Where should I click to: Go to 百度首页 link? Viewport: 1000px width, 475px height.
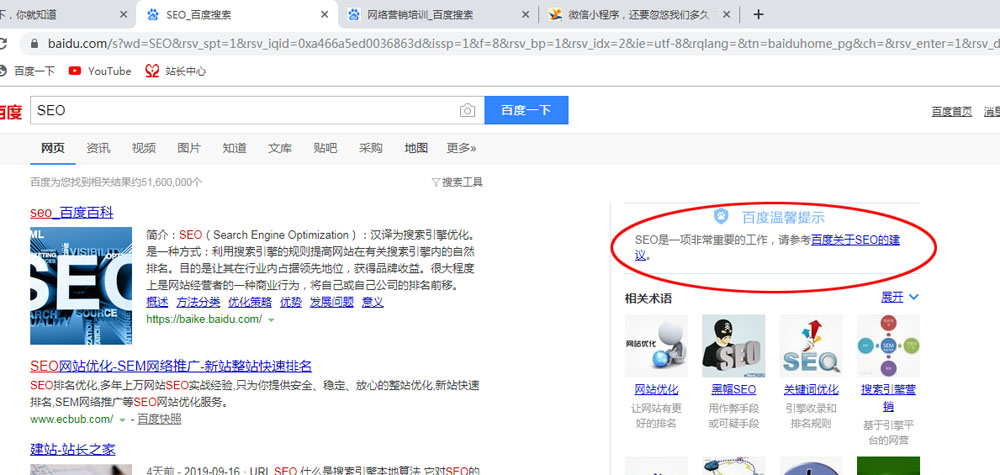coord(952,112)
